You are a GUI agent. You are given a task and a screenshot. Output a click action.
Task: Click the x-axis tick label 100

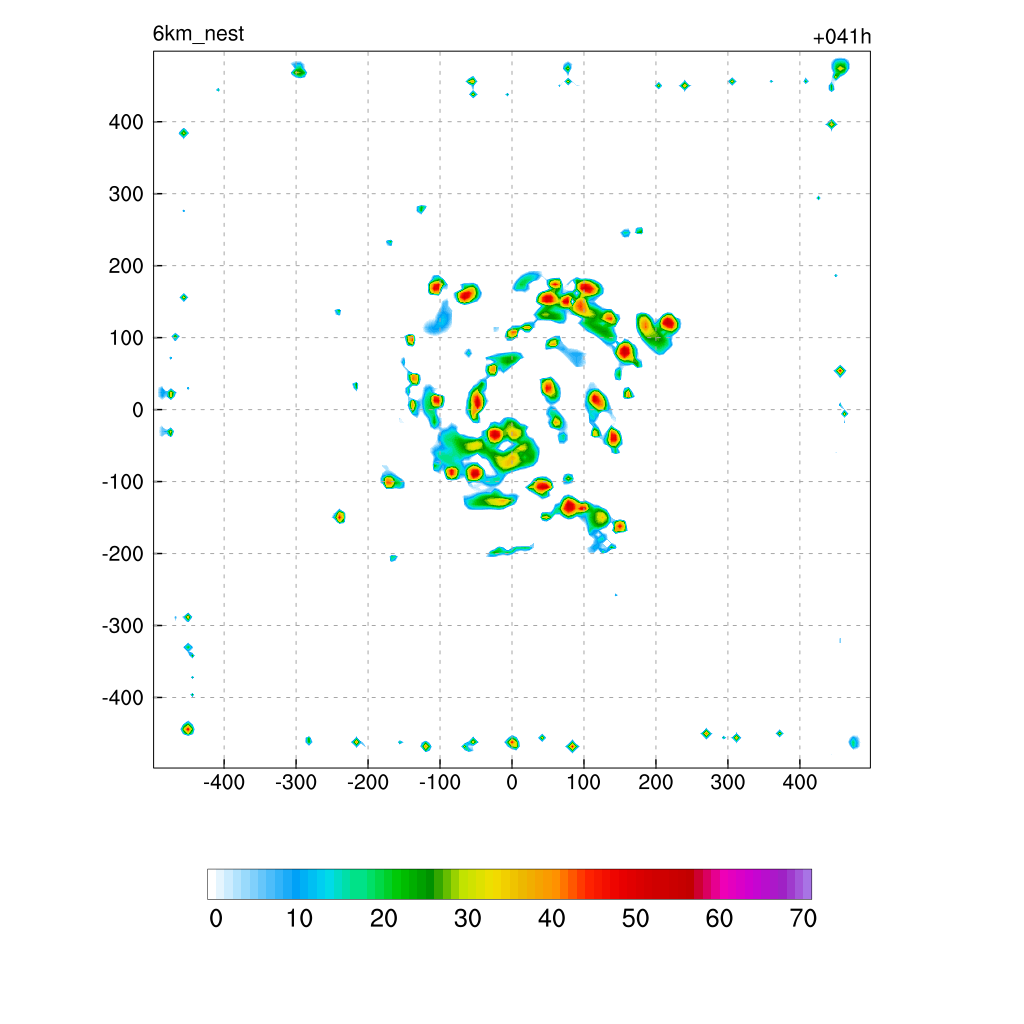click(583, 782)
